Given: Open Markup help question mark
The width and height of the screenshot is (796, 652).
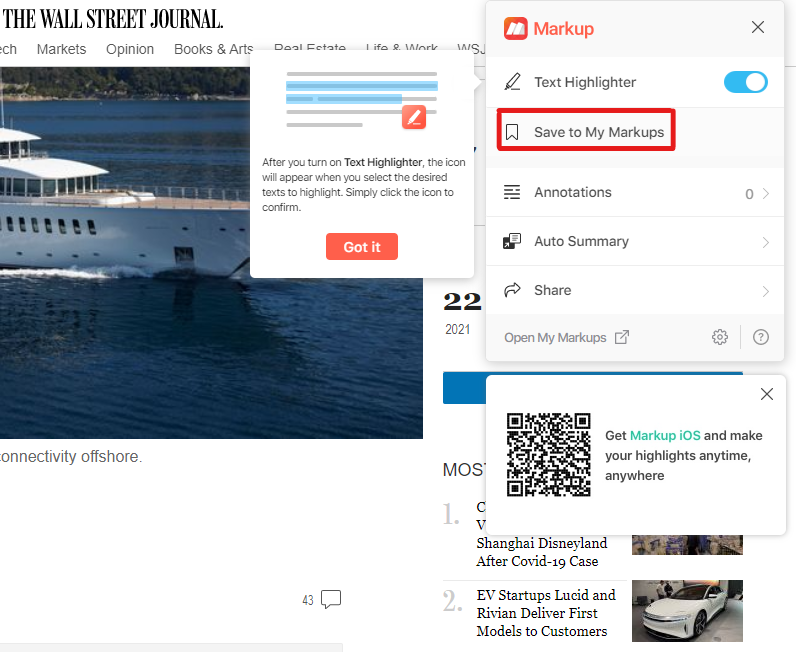Looking at the screenshot, I should point(760,337).
